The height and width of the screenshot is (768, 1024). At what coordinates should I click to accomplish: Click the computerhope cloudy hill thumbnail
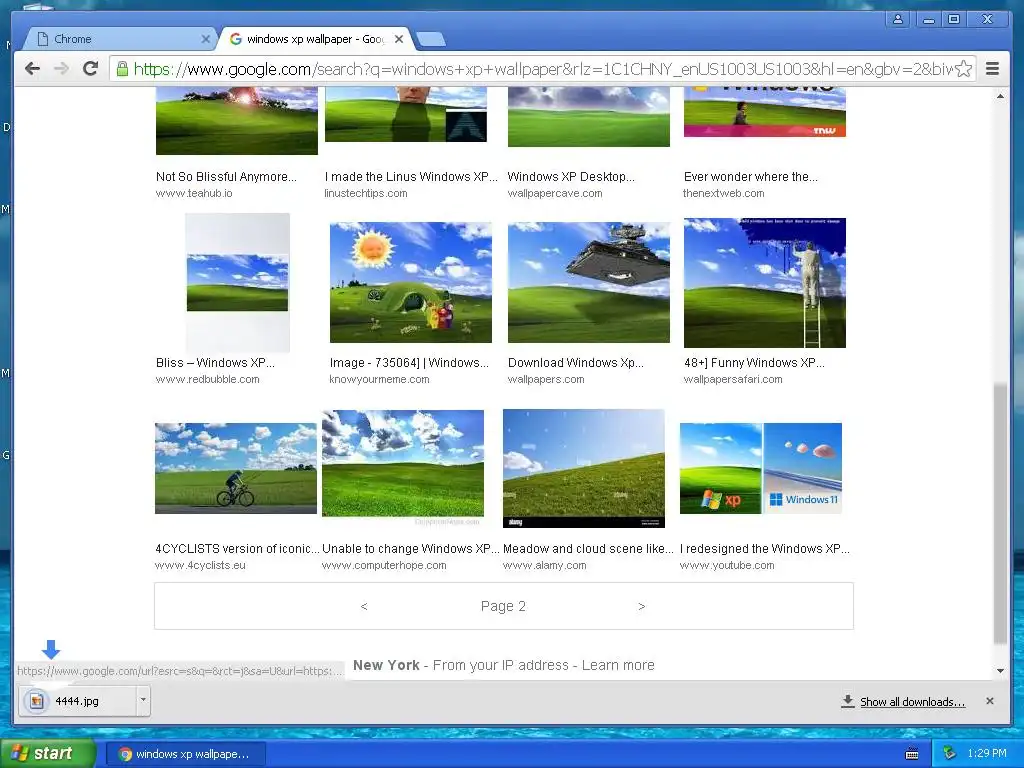click(x=403, y=468)
